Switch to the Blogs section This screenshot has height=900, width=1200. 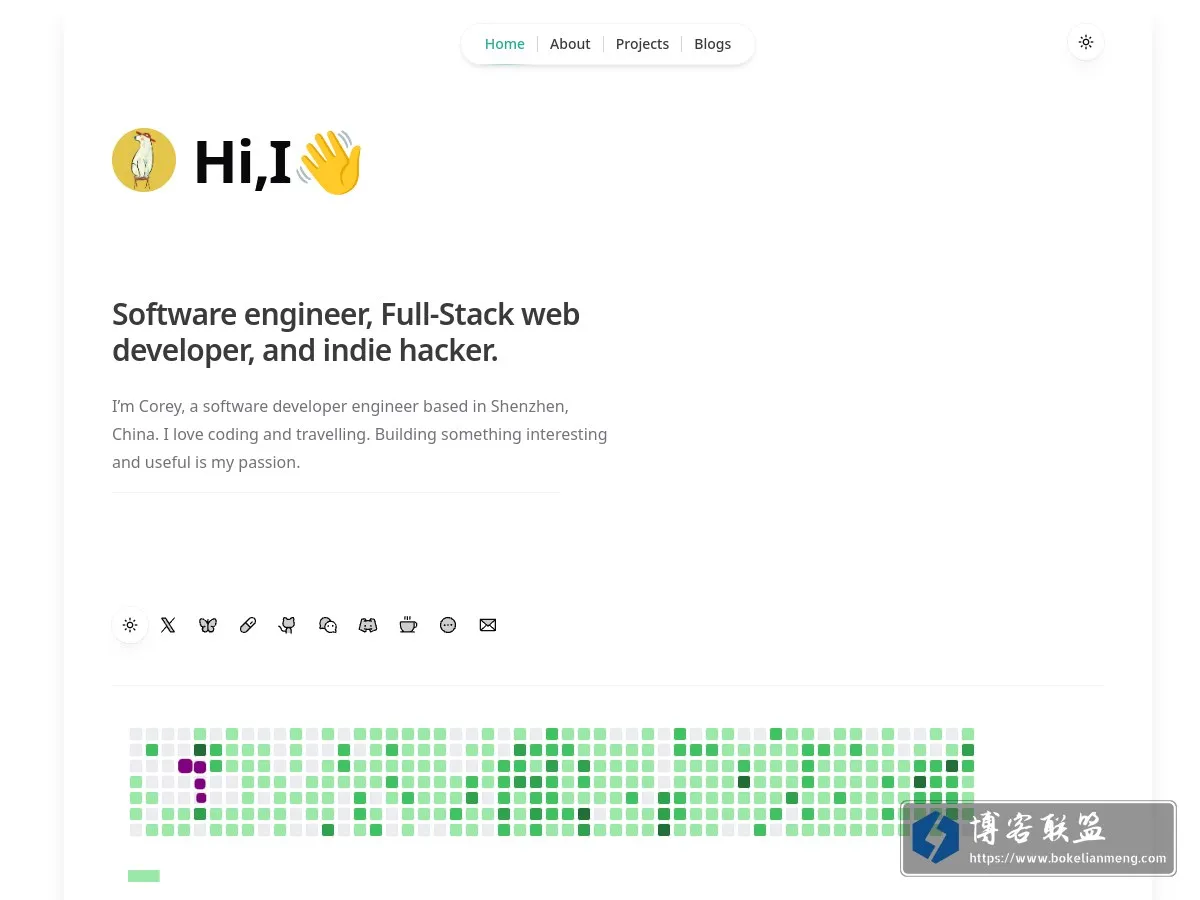tap(712, 44)
